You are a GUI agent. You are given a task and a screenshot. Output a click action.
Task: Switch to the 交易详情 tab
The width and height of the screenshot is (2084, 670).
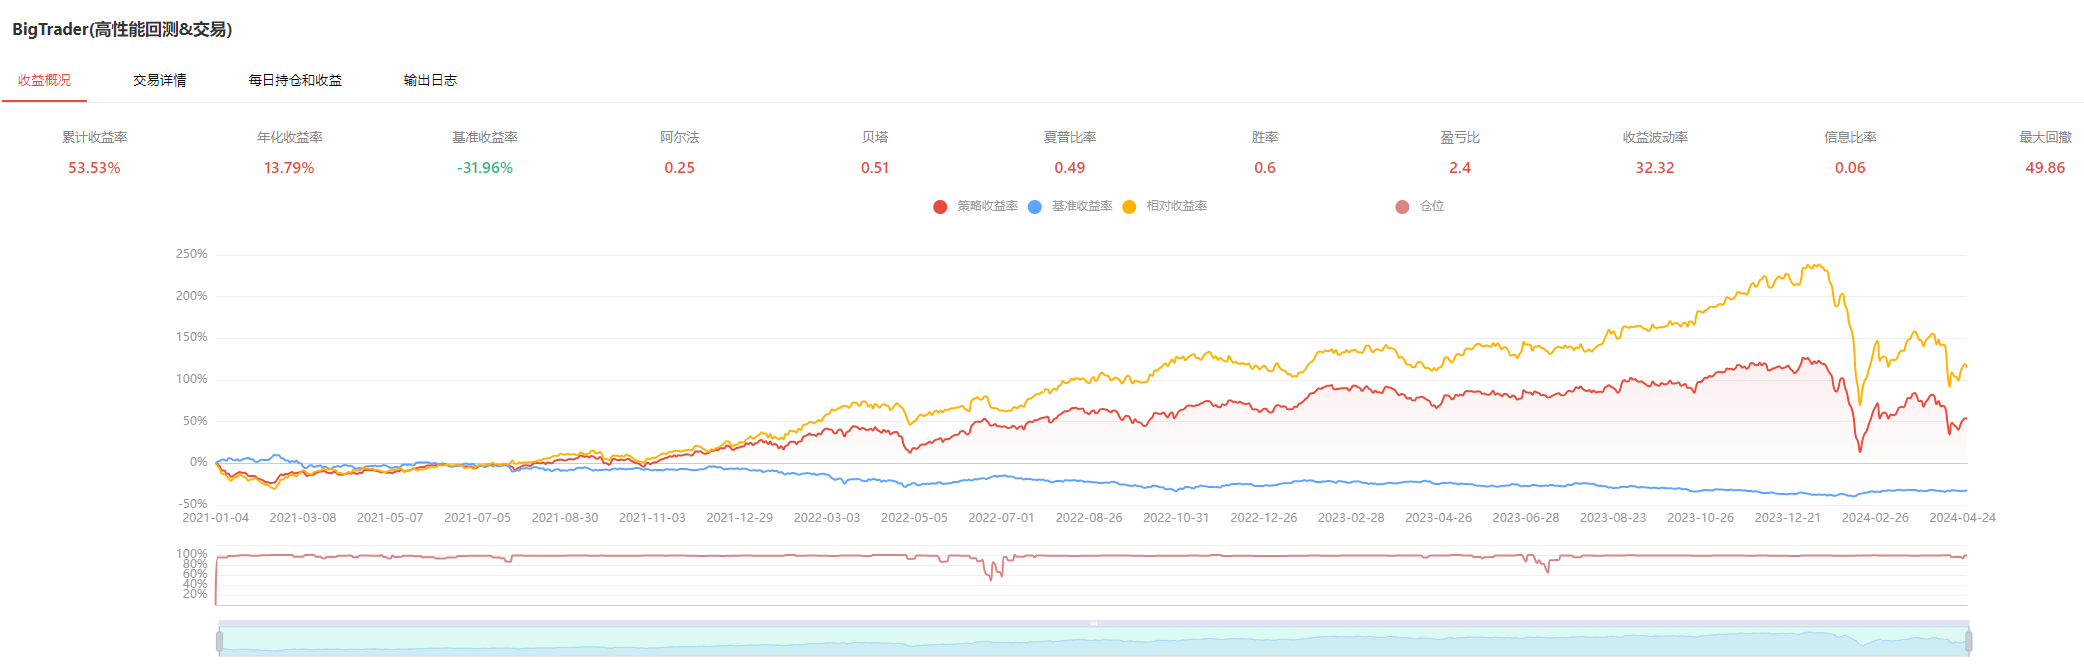[x=160, y=80]
